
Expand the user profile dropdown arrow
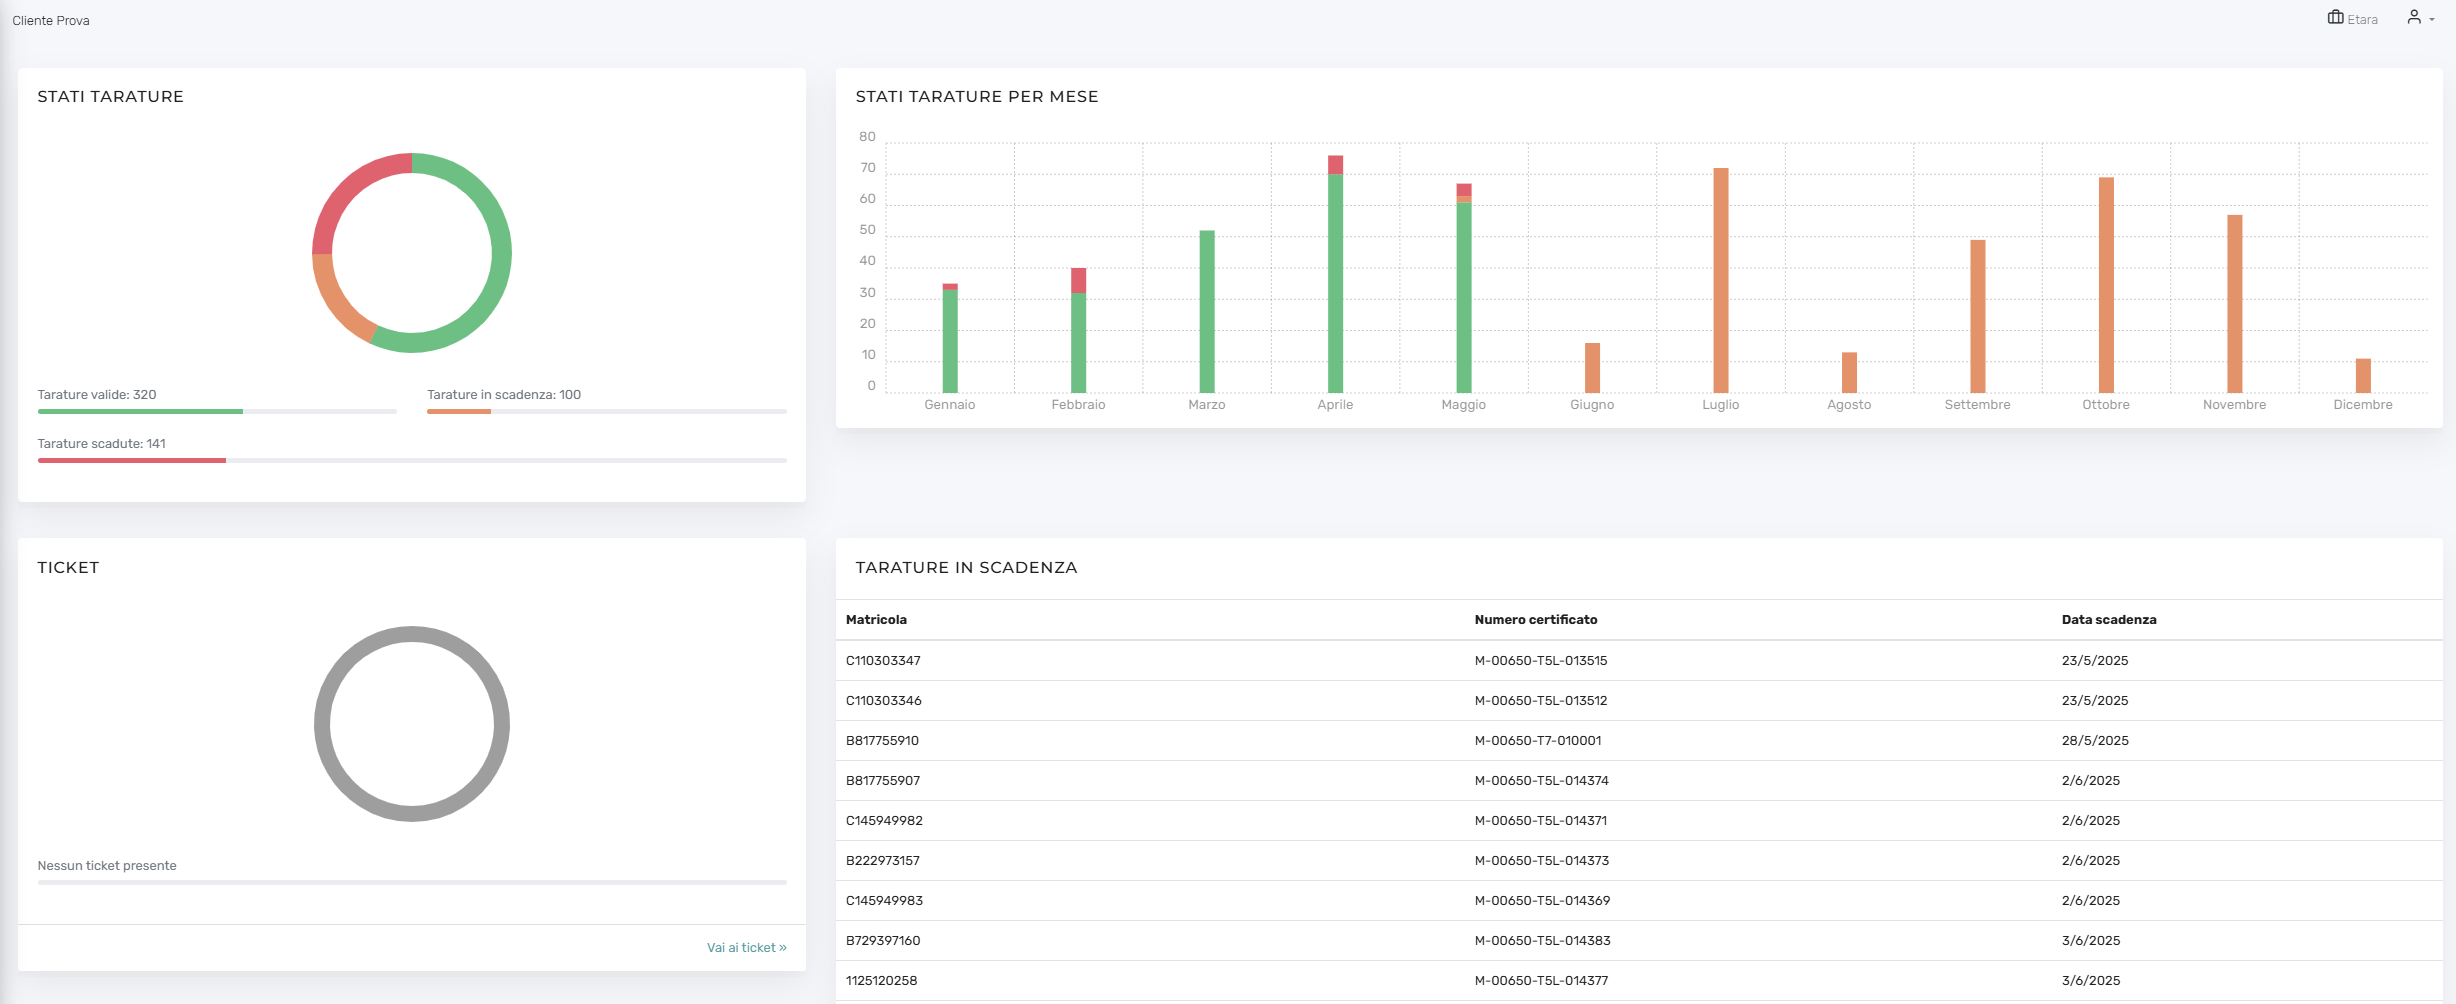(x=2432, y=20)
